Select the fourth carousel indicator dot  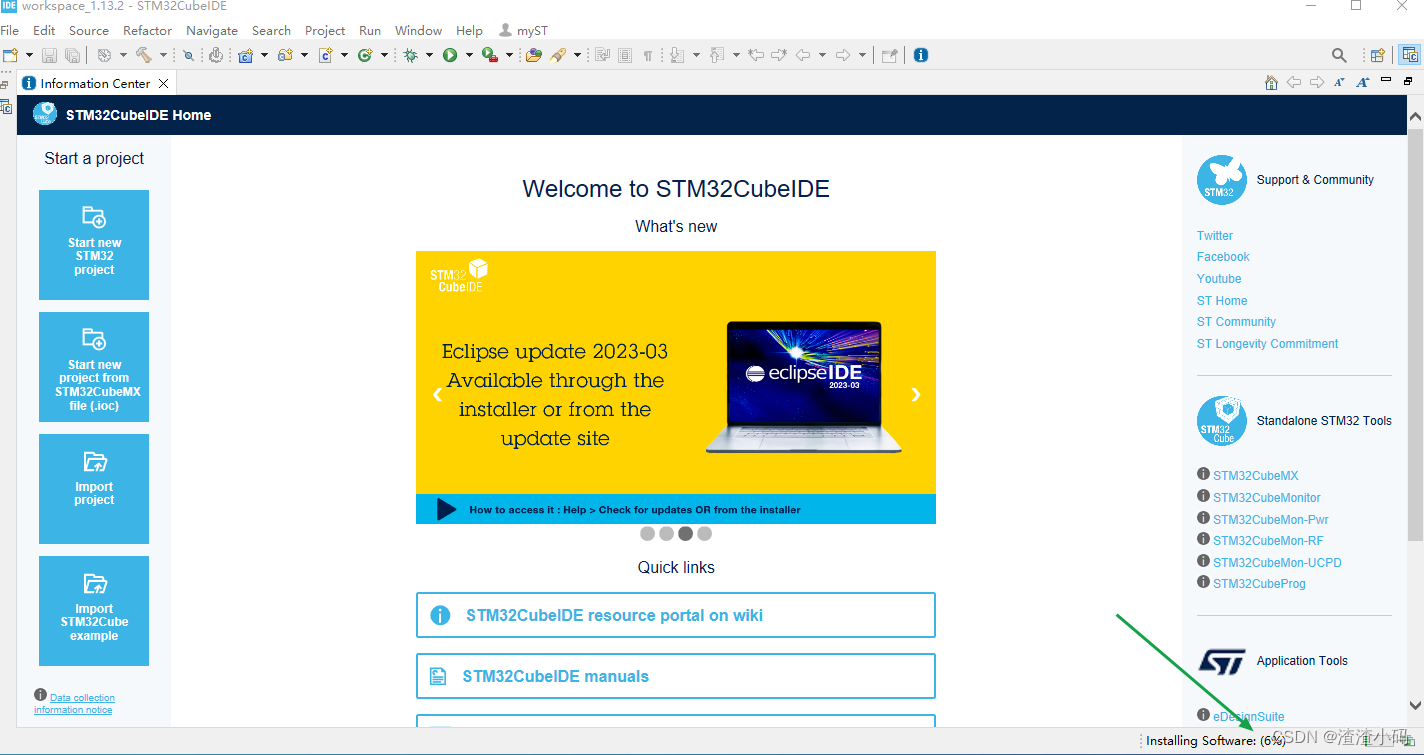[x=704, y=534]
